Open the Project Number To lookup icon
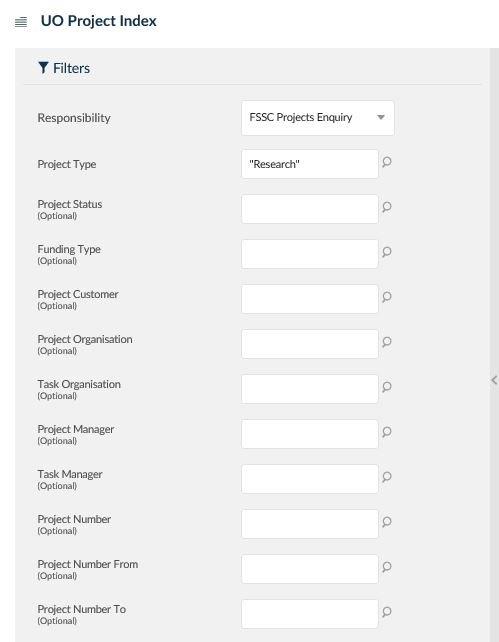Image resolution: width=499 pixels, height=642 pixels. (387, 612)
